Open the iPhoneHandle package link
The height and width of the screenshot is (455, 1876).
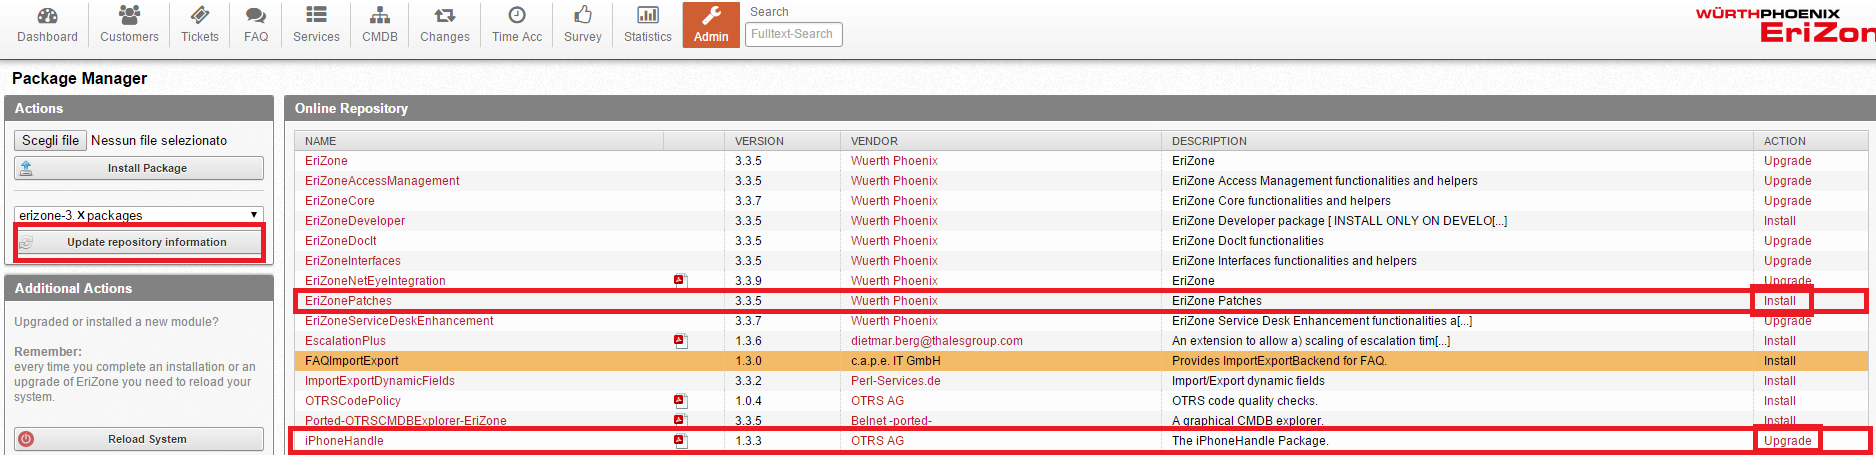(344, 441)
